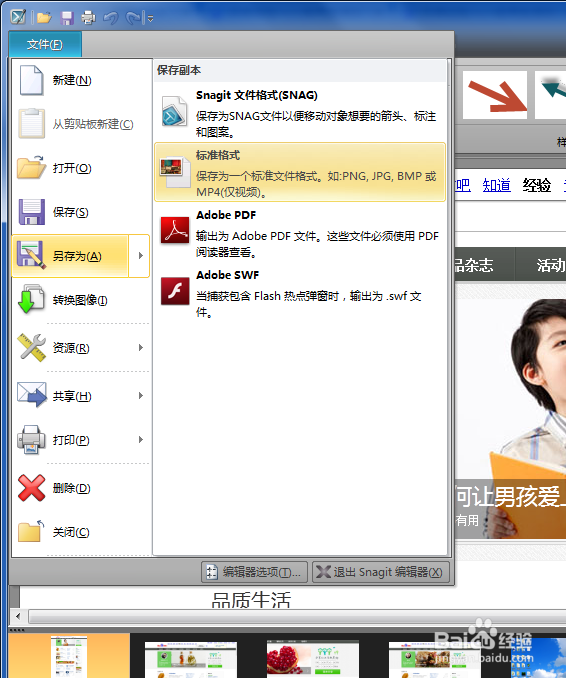Click the 品质生活 heading text
The width and height of the screenshot is (566, 678).
[x=251, y=599]
